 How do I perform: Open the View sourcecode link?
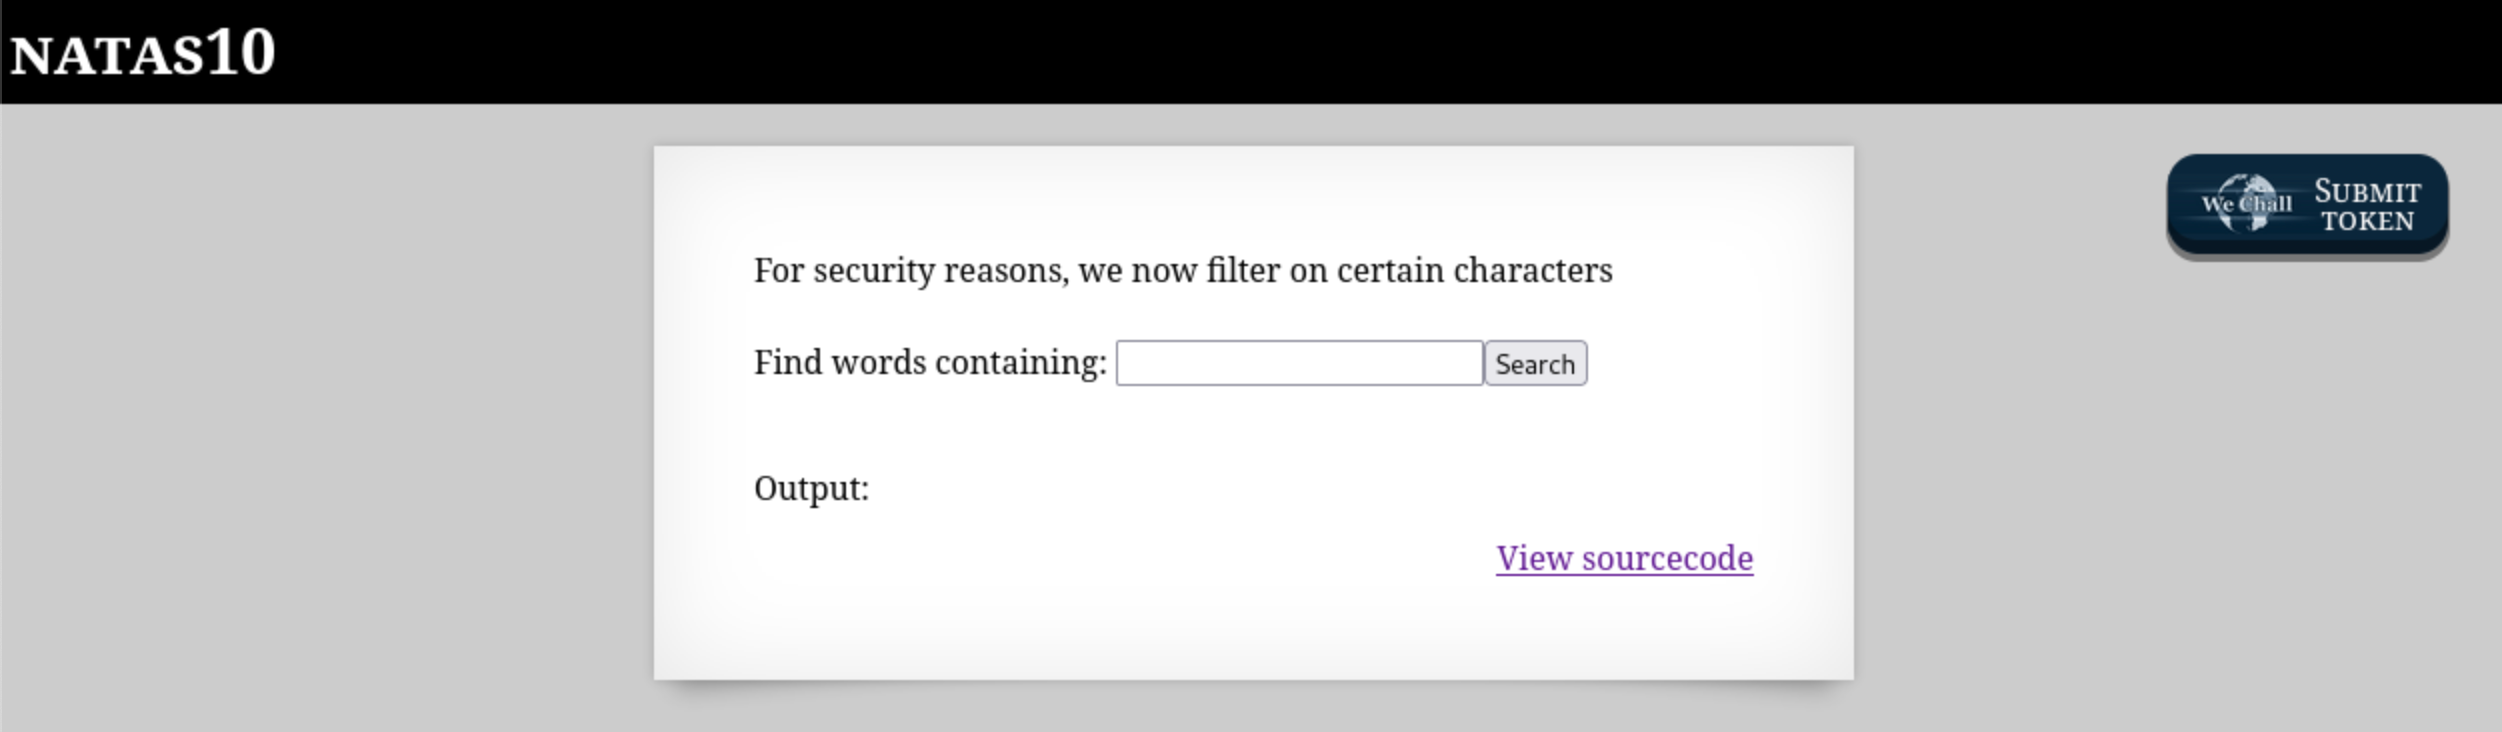1624,558
